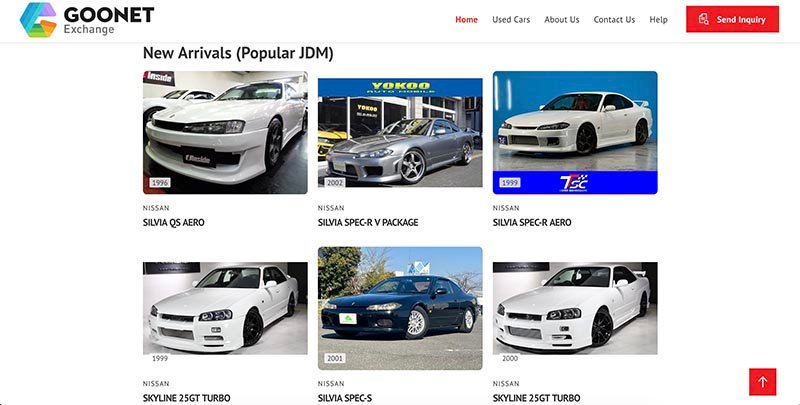Viewport: 800px width, 405px height.
Task: Open the 2000 white Skyline 25GT Turbo photo
Action: tap(575, 308)
